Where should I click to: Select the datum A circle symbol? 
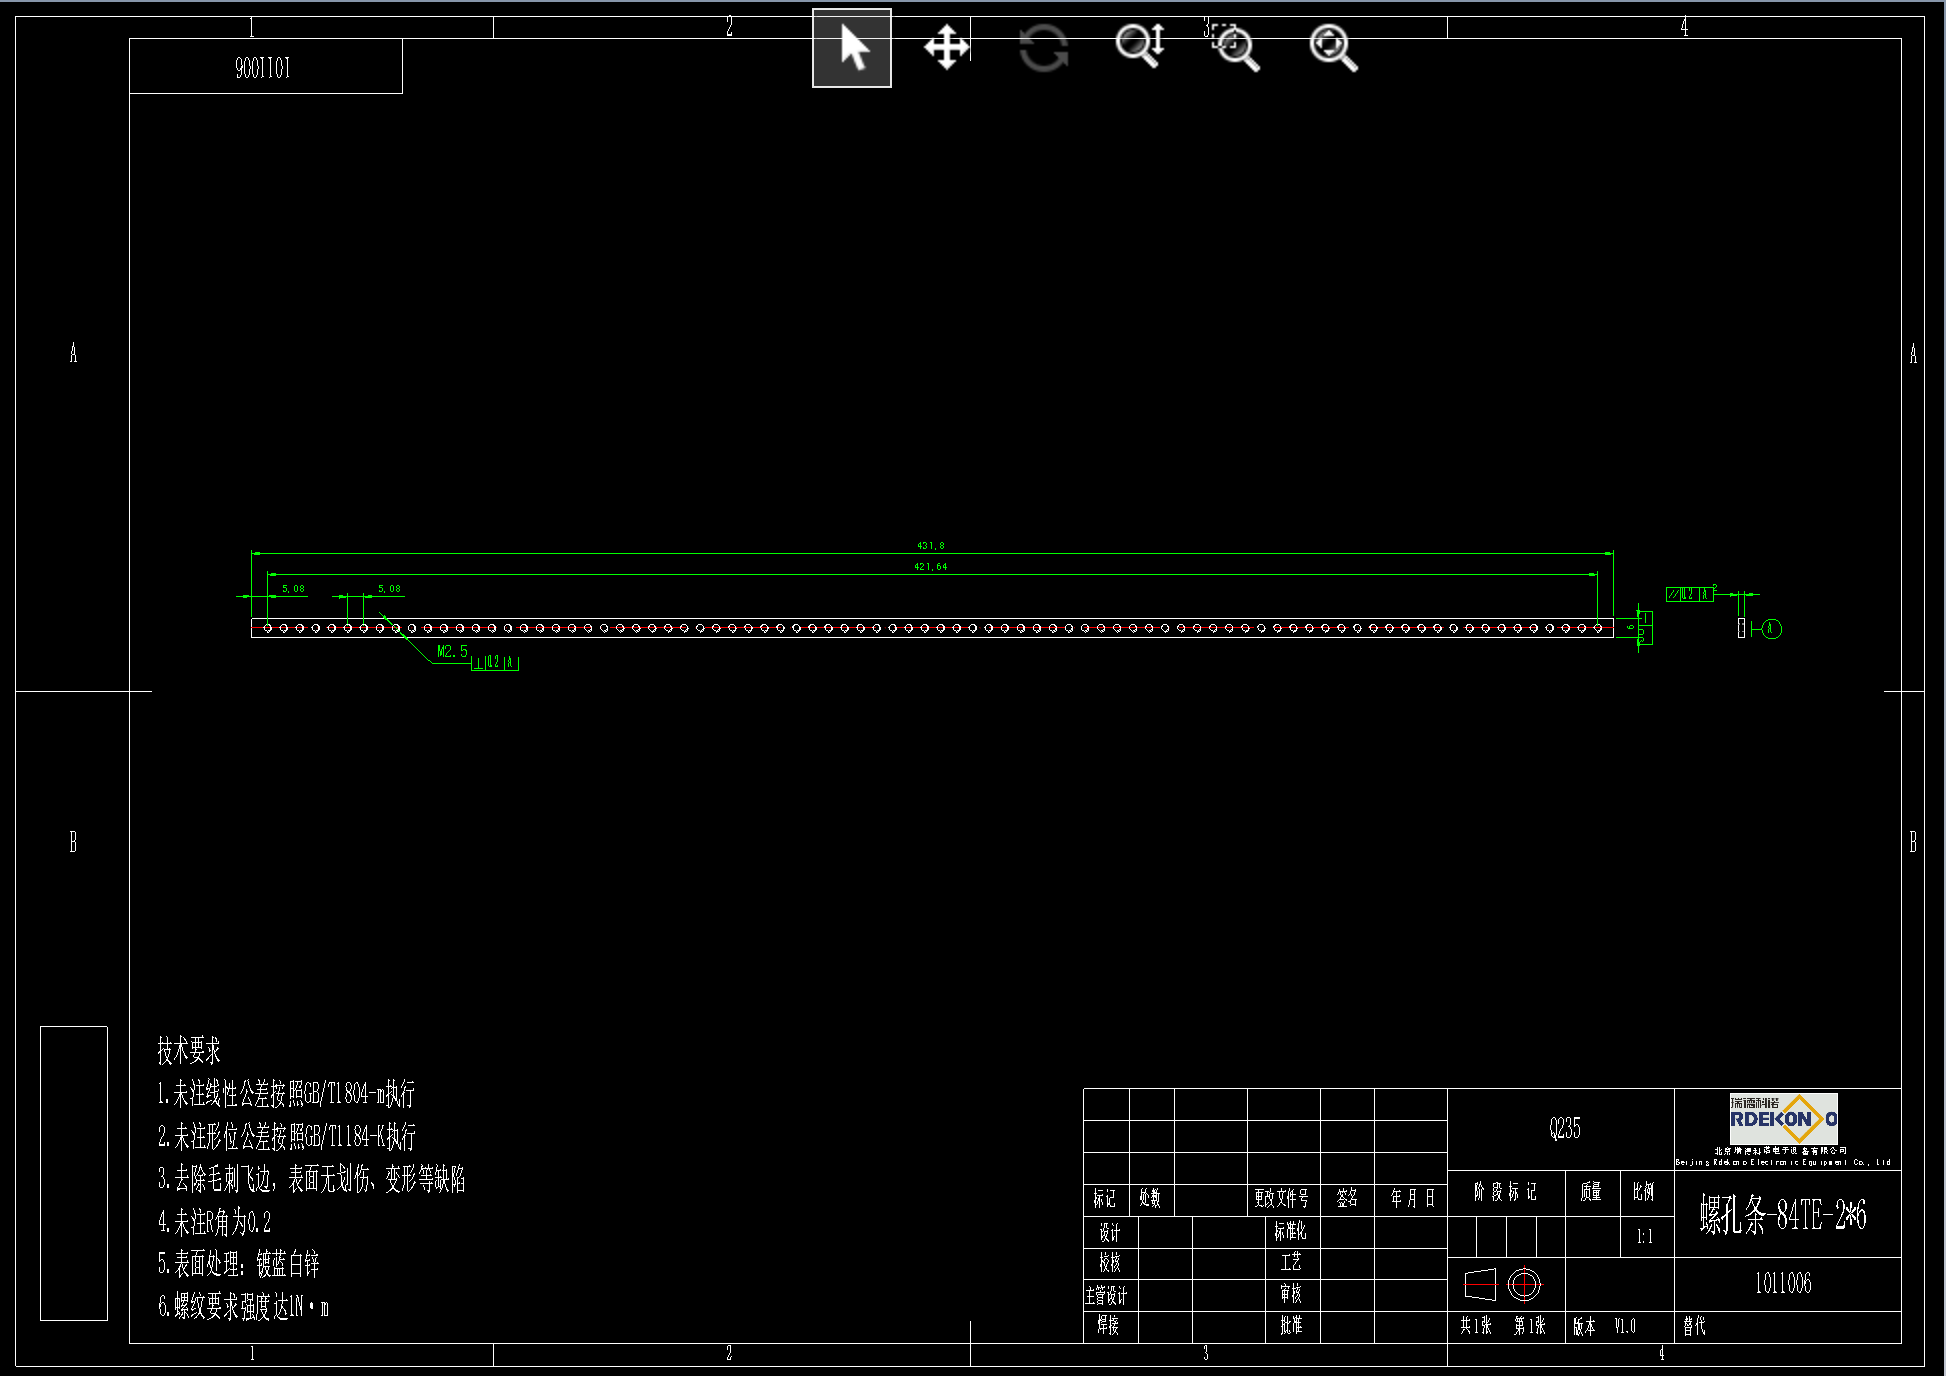point(1771,629)
